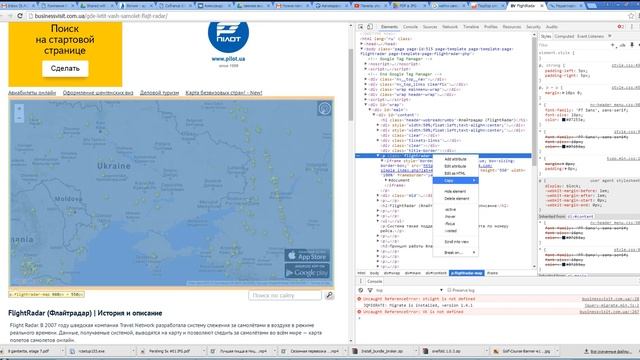Open the DevTools three-dot menu
640x360 pixels.
point(632,27)
